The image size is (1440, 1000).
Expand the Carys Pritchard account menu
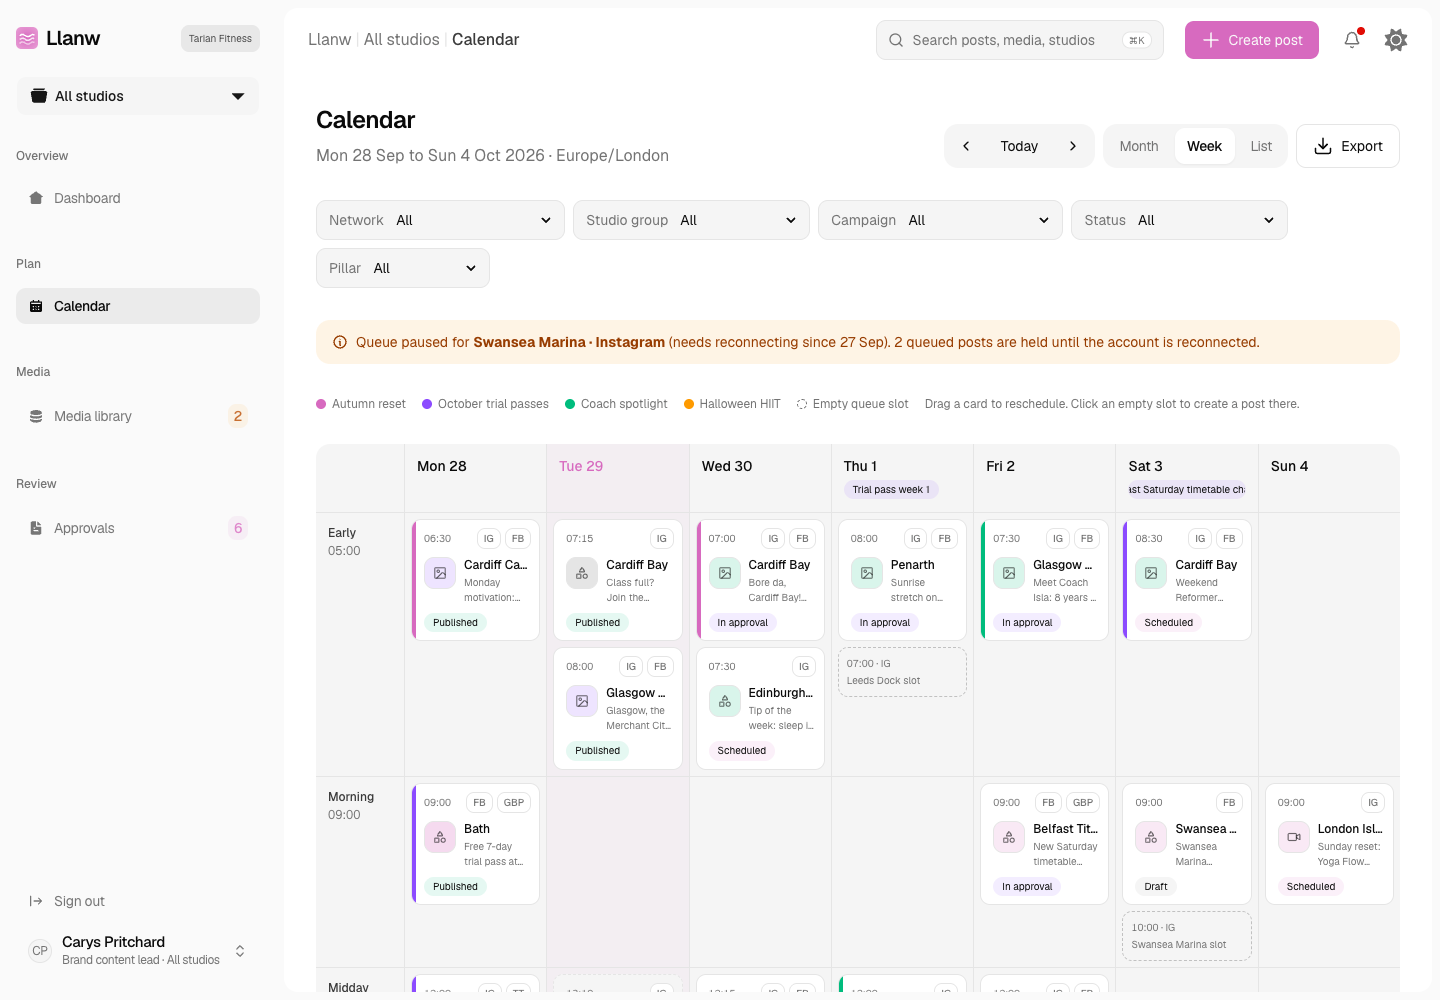point(138,950)
